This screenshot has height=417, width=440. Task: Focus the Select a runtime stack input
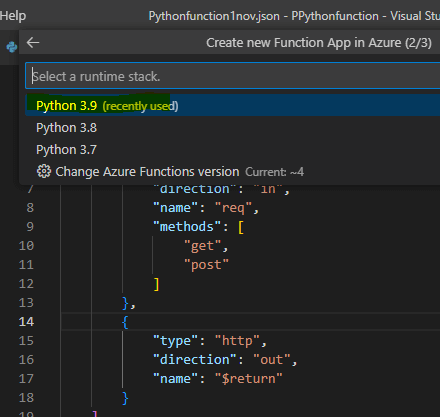(233, 76)
